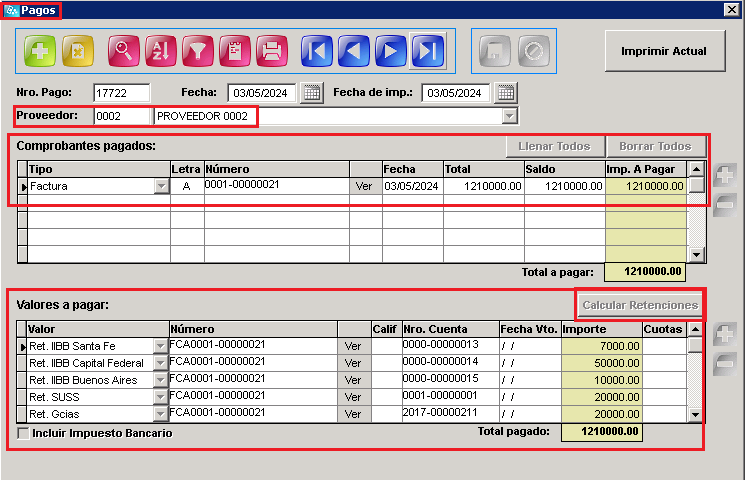745x480 pixels.
Task: Click minus icon beside Comprobantes pagados grid
Action: pos(724,205)
